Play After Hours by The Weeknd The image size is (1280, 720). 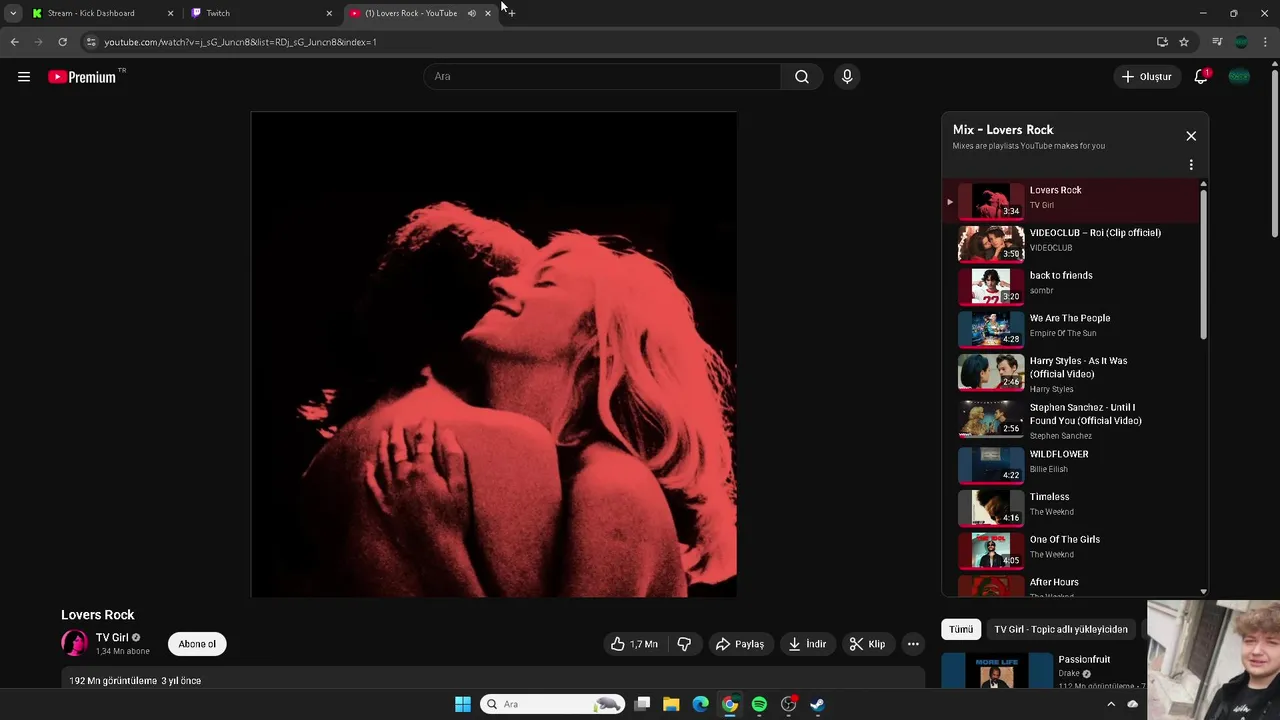(1071, 586)
